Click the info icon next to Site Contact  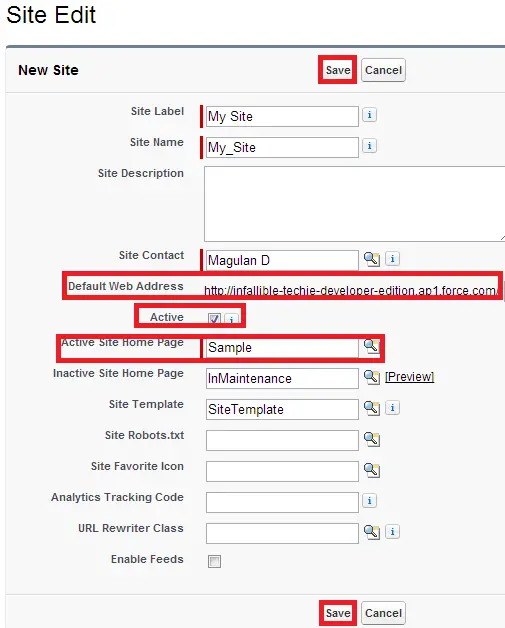392,259
